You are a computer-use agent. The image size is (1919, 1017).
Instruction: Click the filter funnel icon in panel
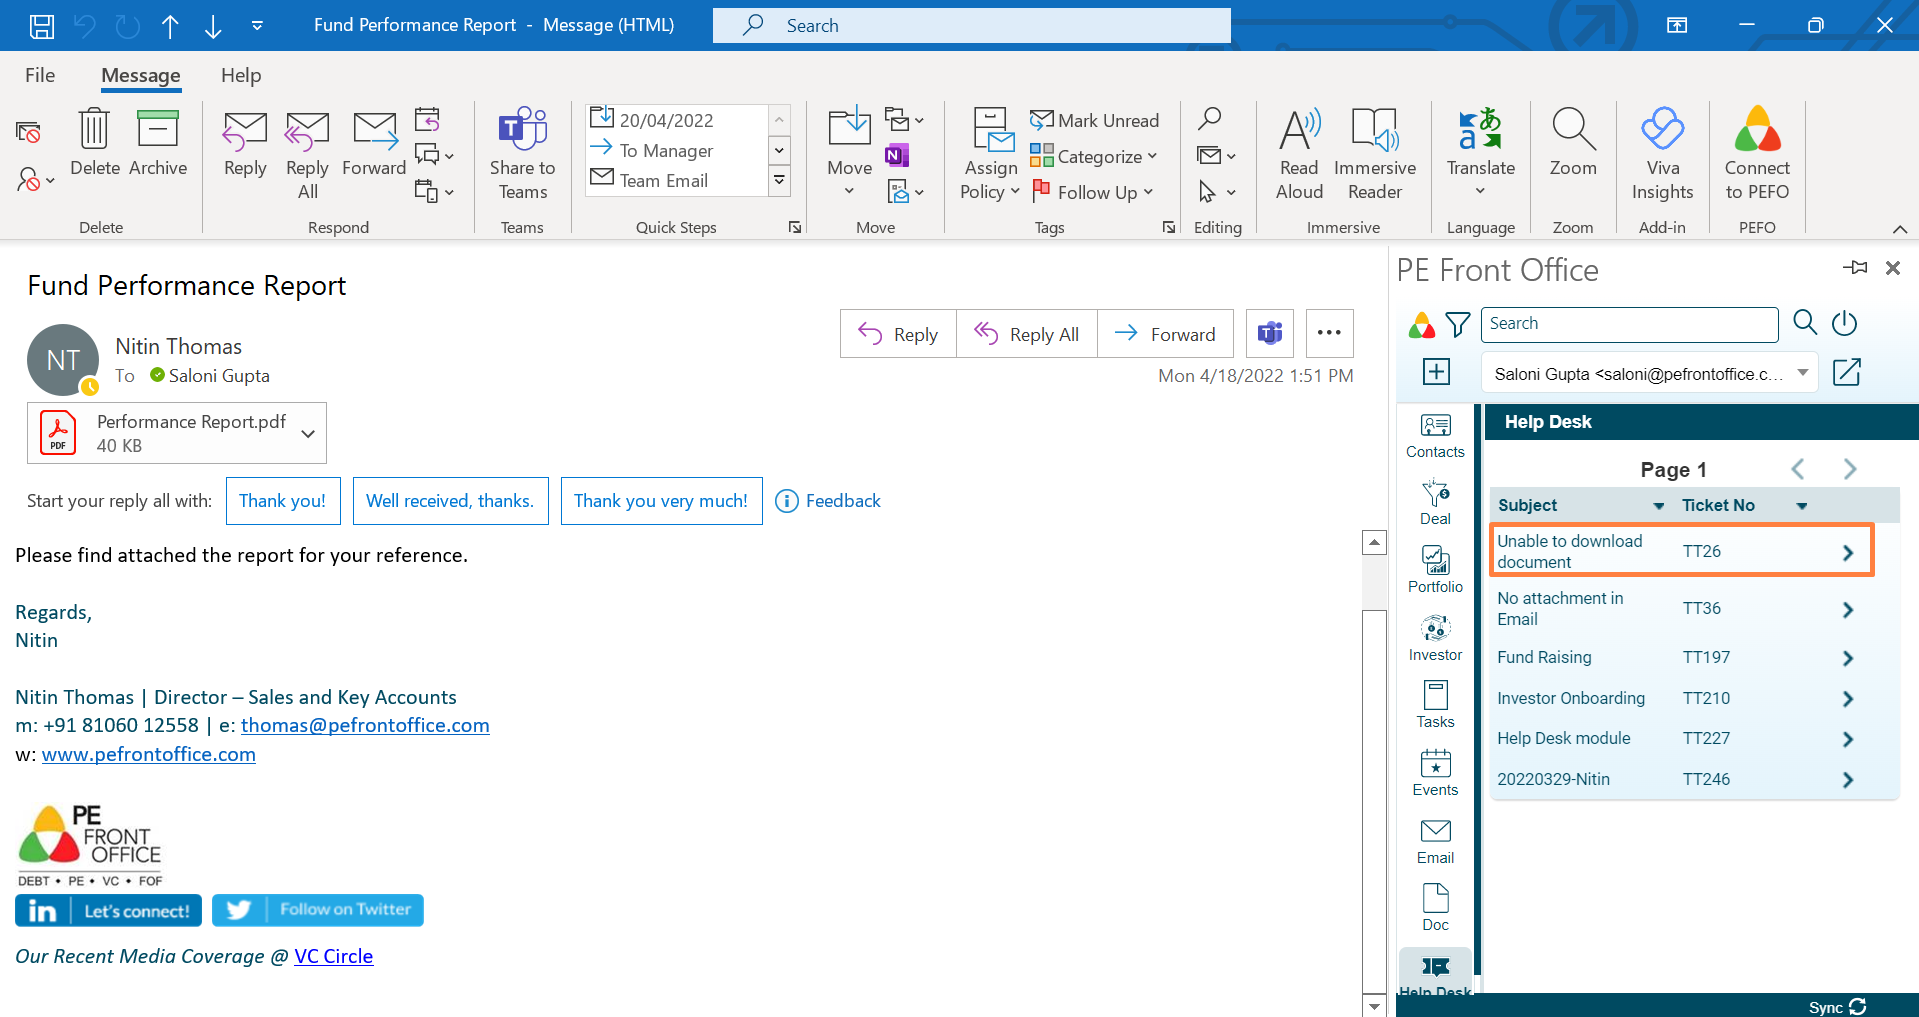point(1458,324)
